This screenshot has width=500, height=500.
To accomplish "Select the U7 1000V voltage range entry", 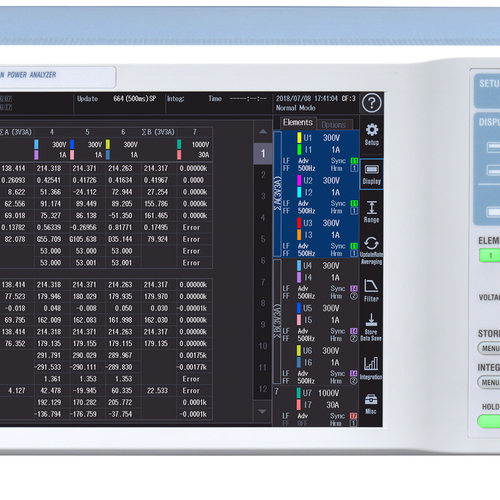I will [318, 393].
